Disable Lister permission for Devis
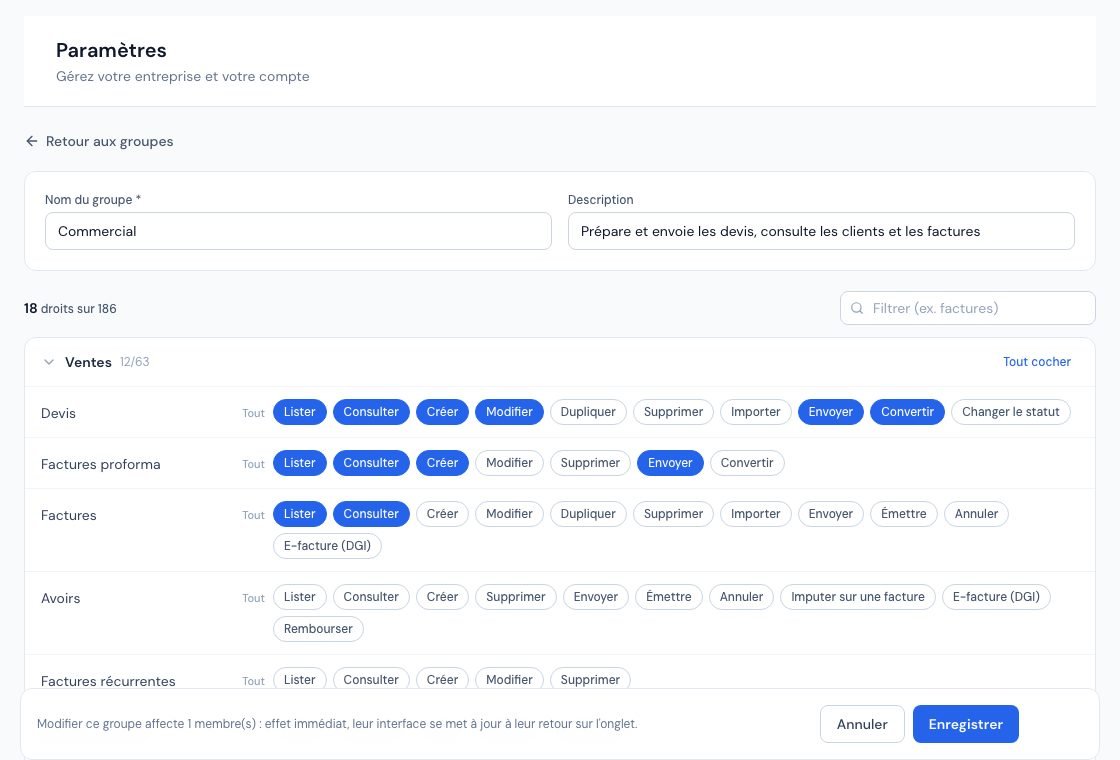The width and height of the screenshot is (1120, 760). [299, 412]
